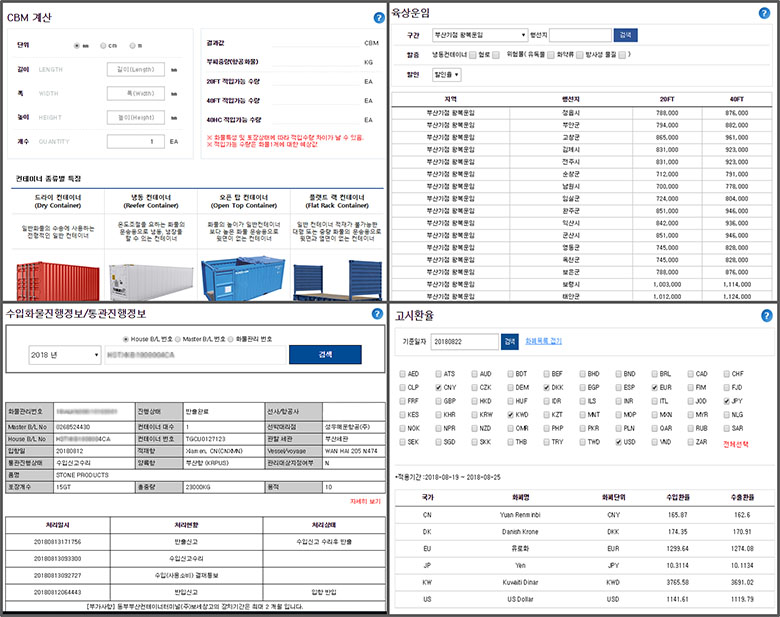Open the 할인율 discount dropdown
This screenshot has height=617, width=780.
[x=447, y=75]
